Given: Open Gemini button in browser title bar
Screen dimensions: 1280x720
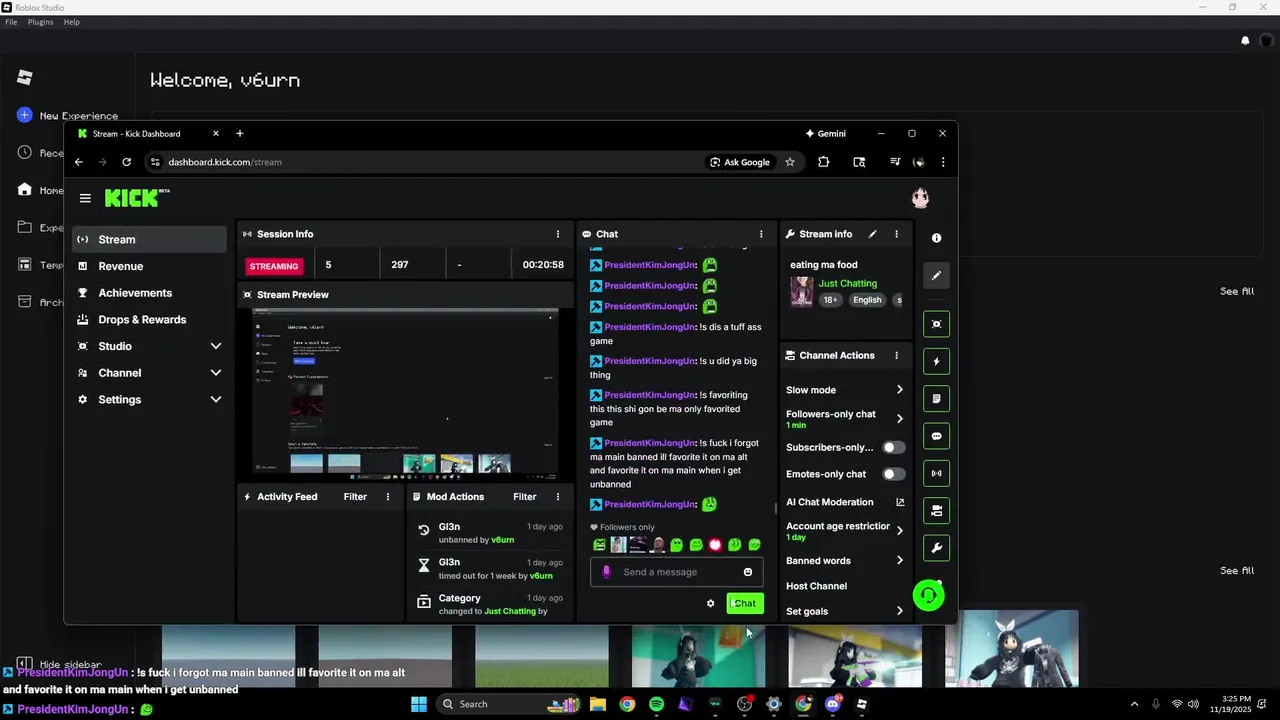Looking at the screenshot, I should (x=826, y=134).
